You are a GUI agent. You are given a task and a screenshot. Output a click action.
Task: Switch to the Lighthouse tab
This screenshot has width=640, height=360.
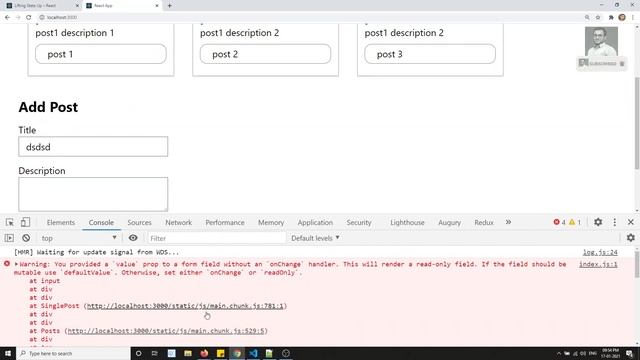tap(407, 222)
